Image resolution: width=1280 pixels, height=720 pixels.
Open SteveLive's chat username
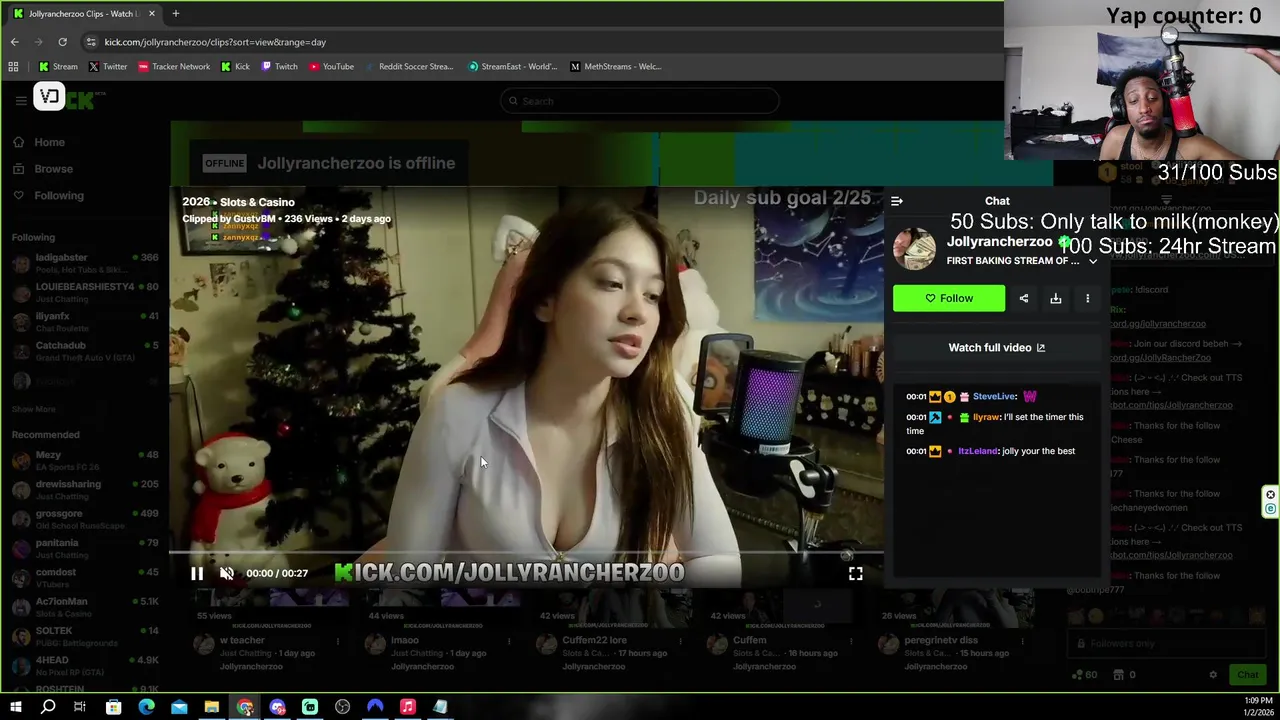pyautogui.click(x=994, y=397)
